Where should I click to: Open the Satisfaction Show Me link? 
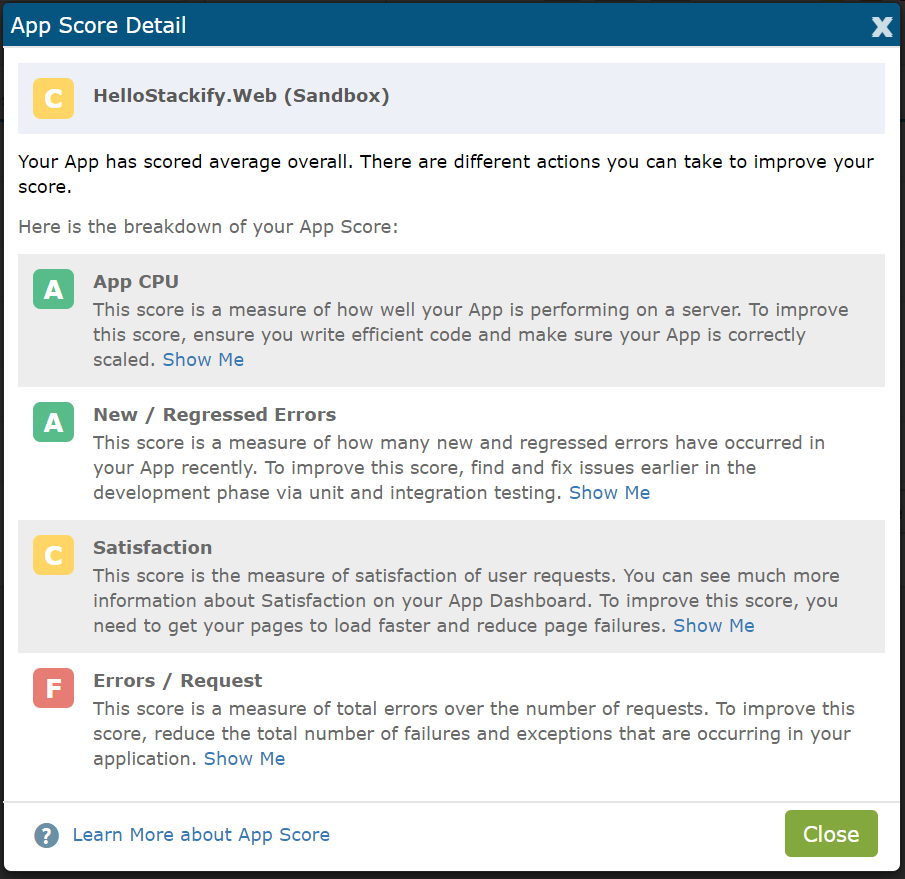714,626
